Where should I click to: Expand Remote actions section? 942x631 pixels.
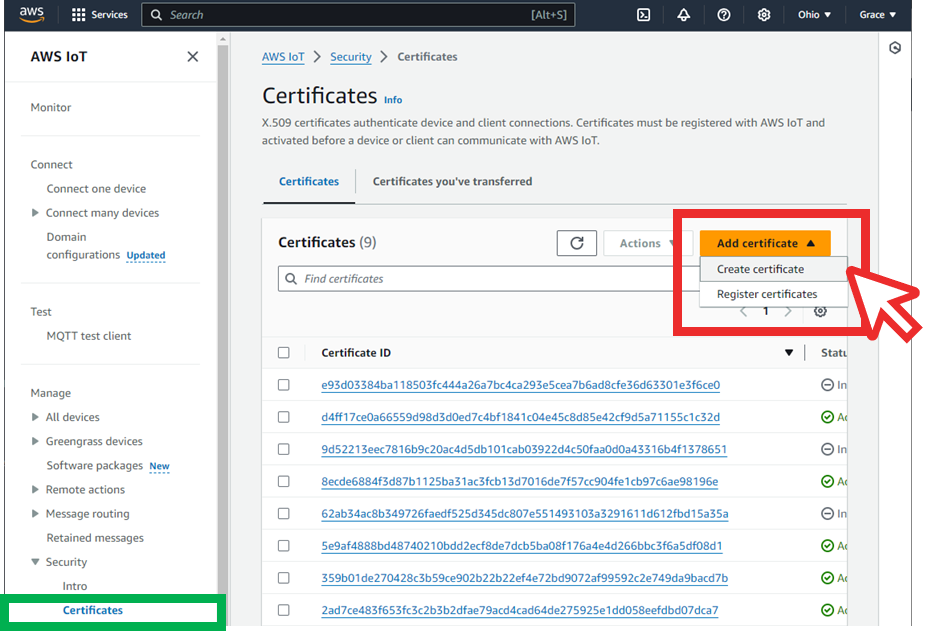tap(35, 489)
